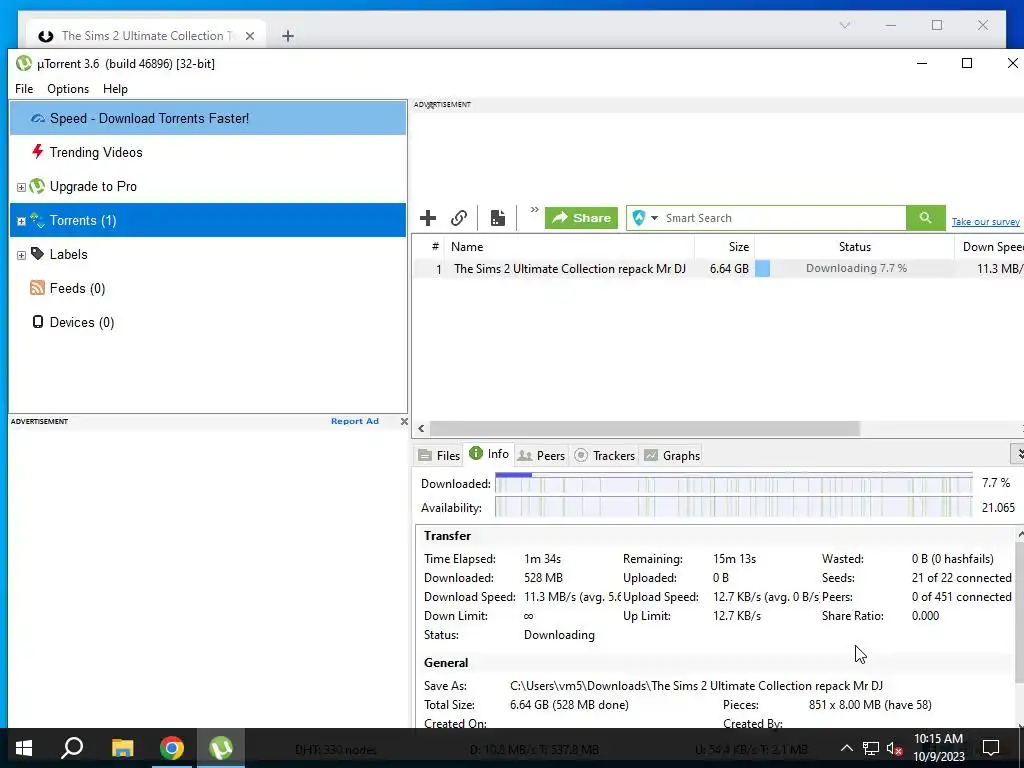Click the µTorrent taskbar icon
Viewport: 1024px width, 768px height.
click(221, 748)
